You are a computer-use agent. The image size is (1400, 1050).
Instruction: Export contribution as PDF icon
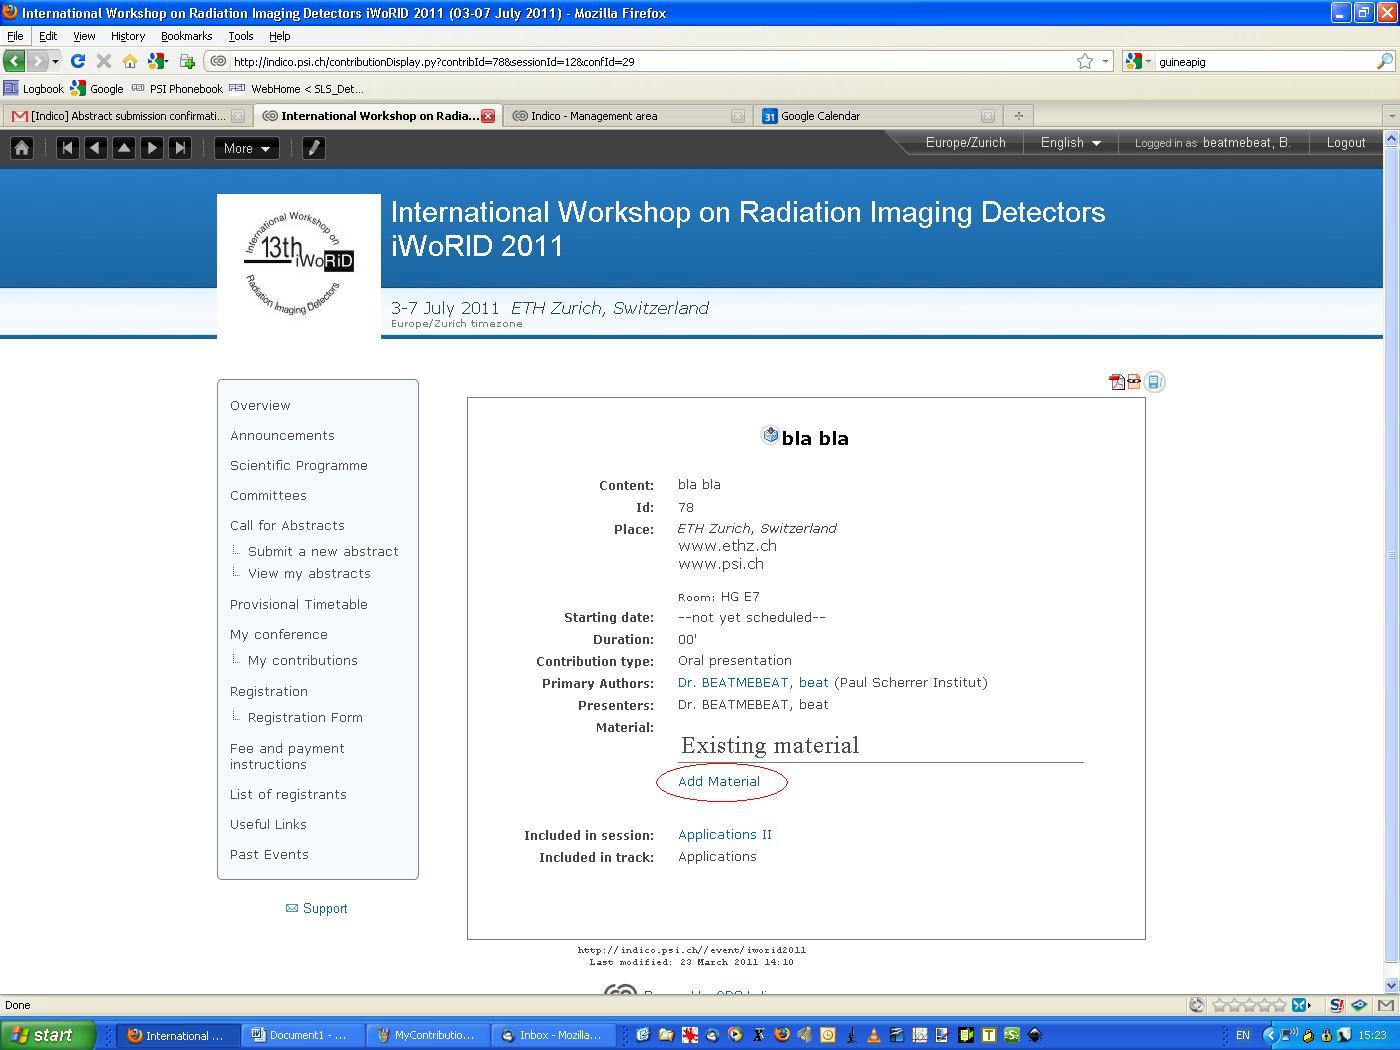1117,382
